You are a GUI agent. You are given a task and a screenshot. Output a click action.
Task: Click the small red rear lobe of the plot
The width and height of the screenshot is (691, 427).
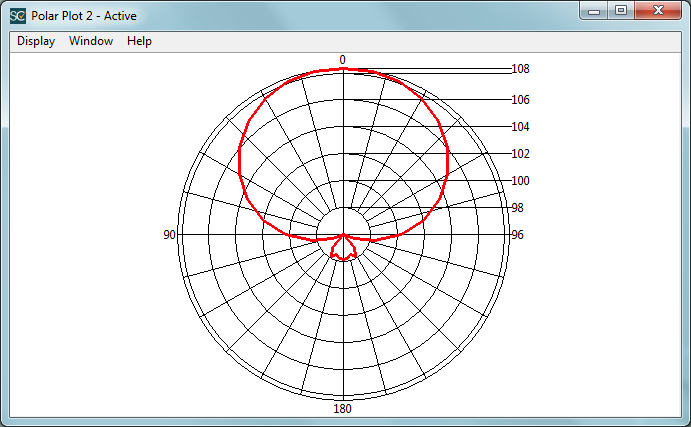(343, 248)
